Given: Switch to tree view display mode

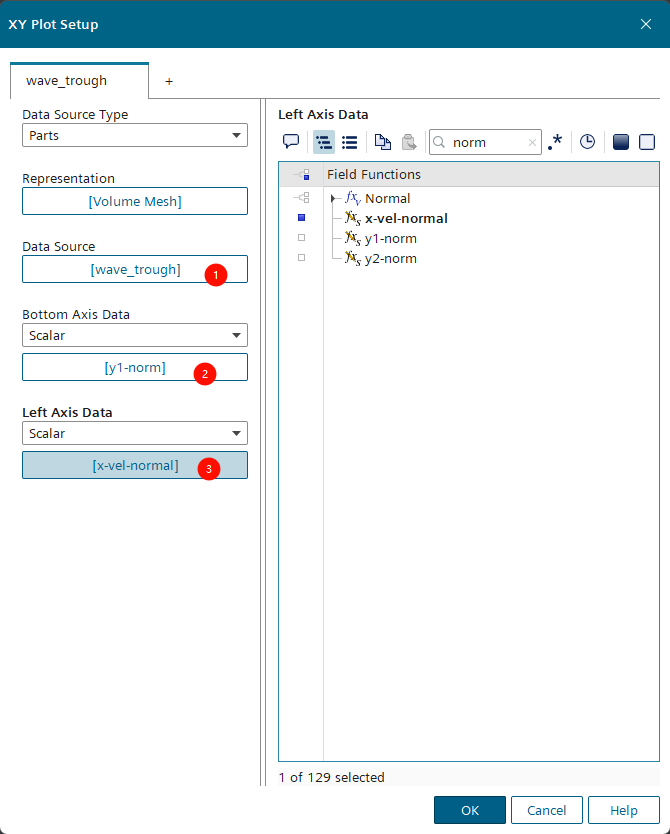Looking at the screenshot, I should (x=324, y=142).
